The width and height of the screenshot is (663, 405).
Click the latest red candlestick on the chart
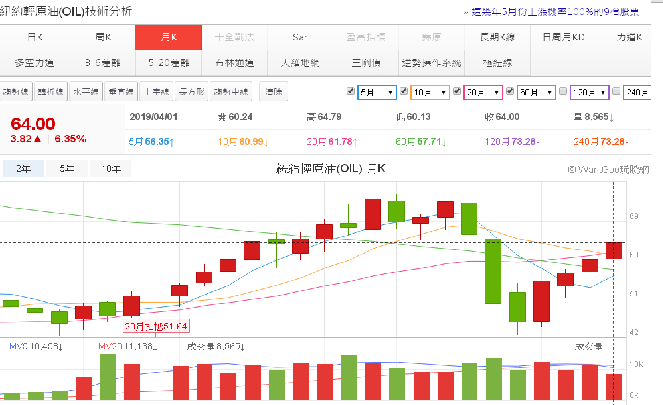[x=614, y=250]
